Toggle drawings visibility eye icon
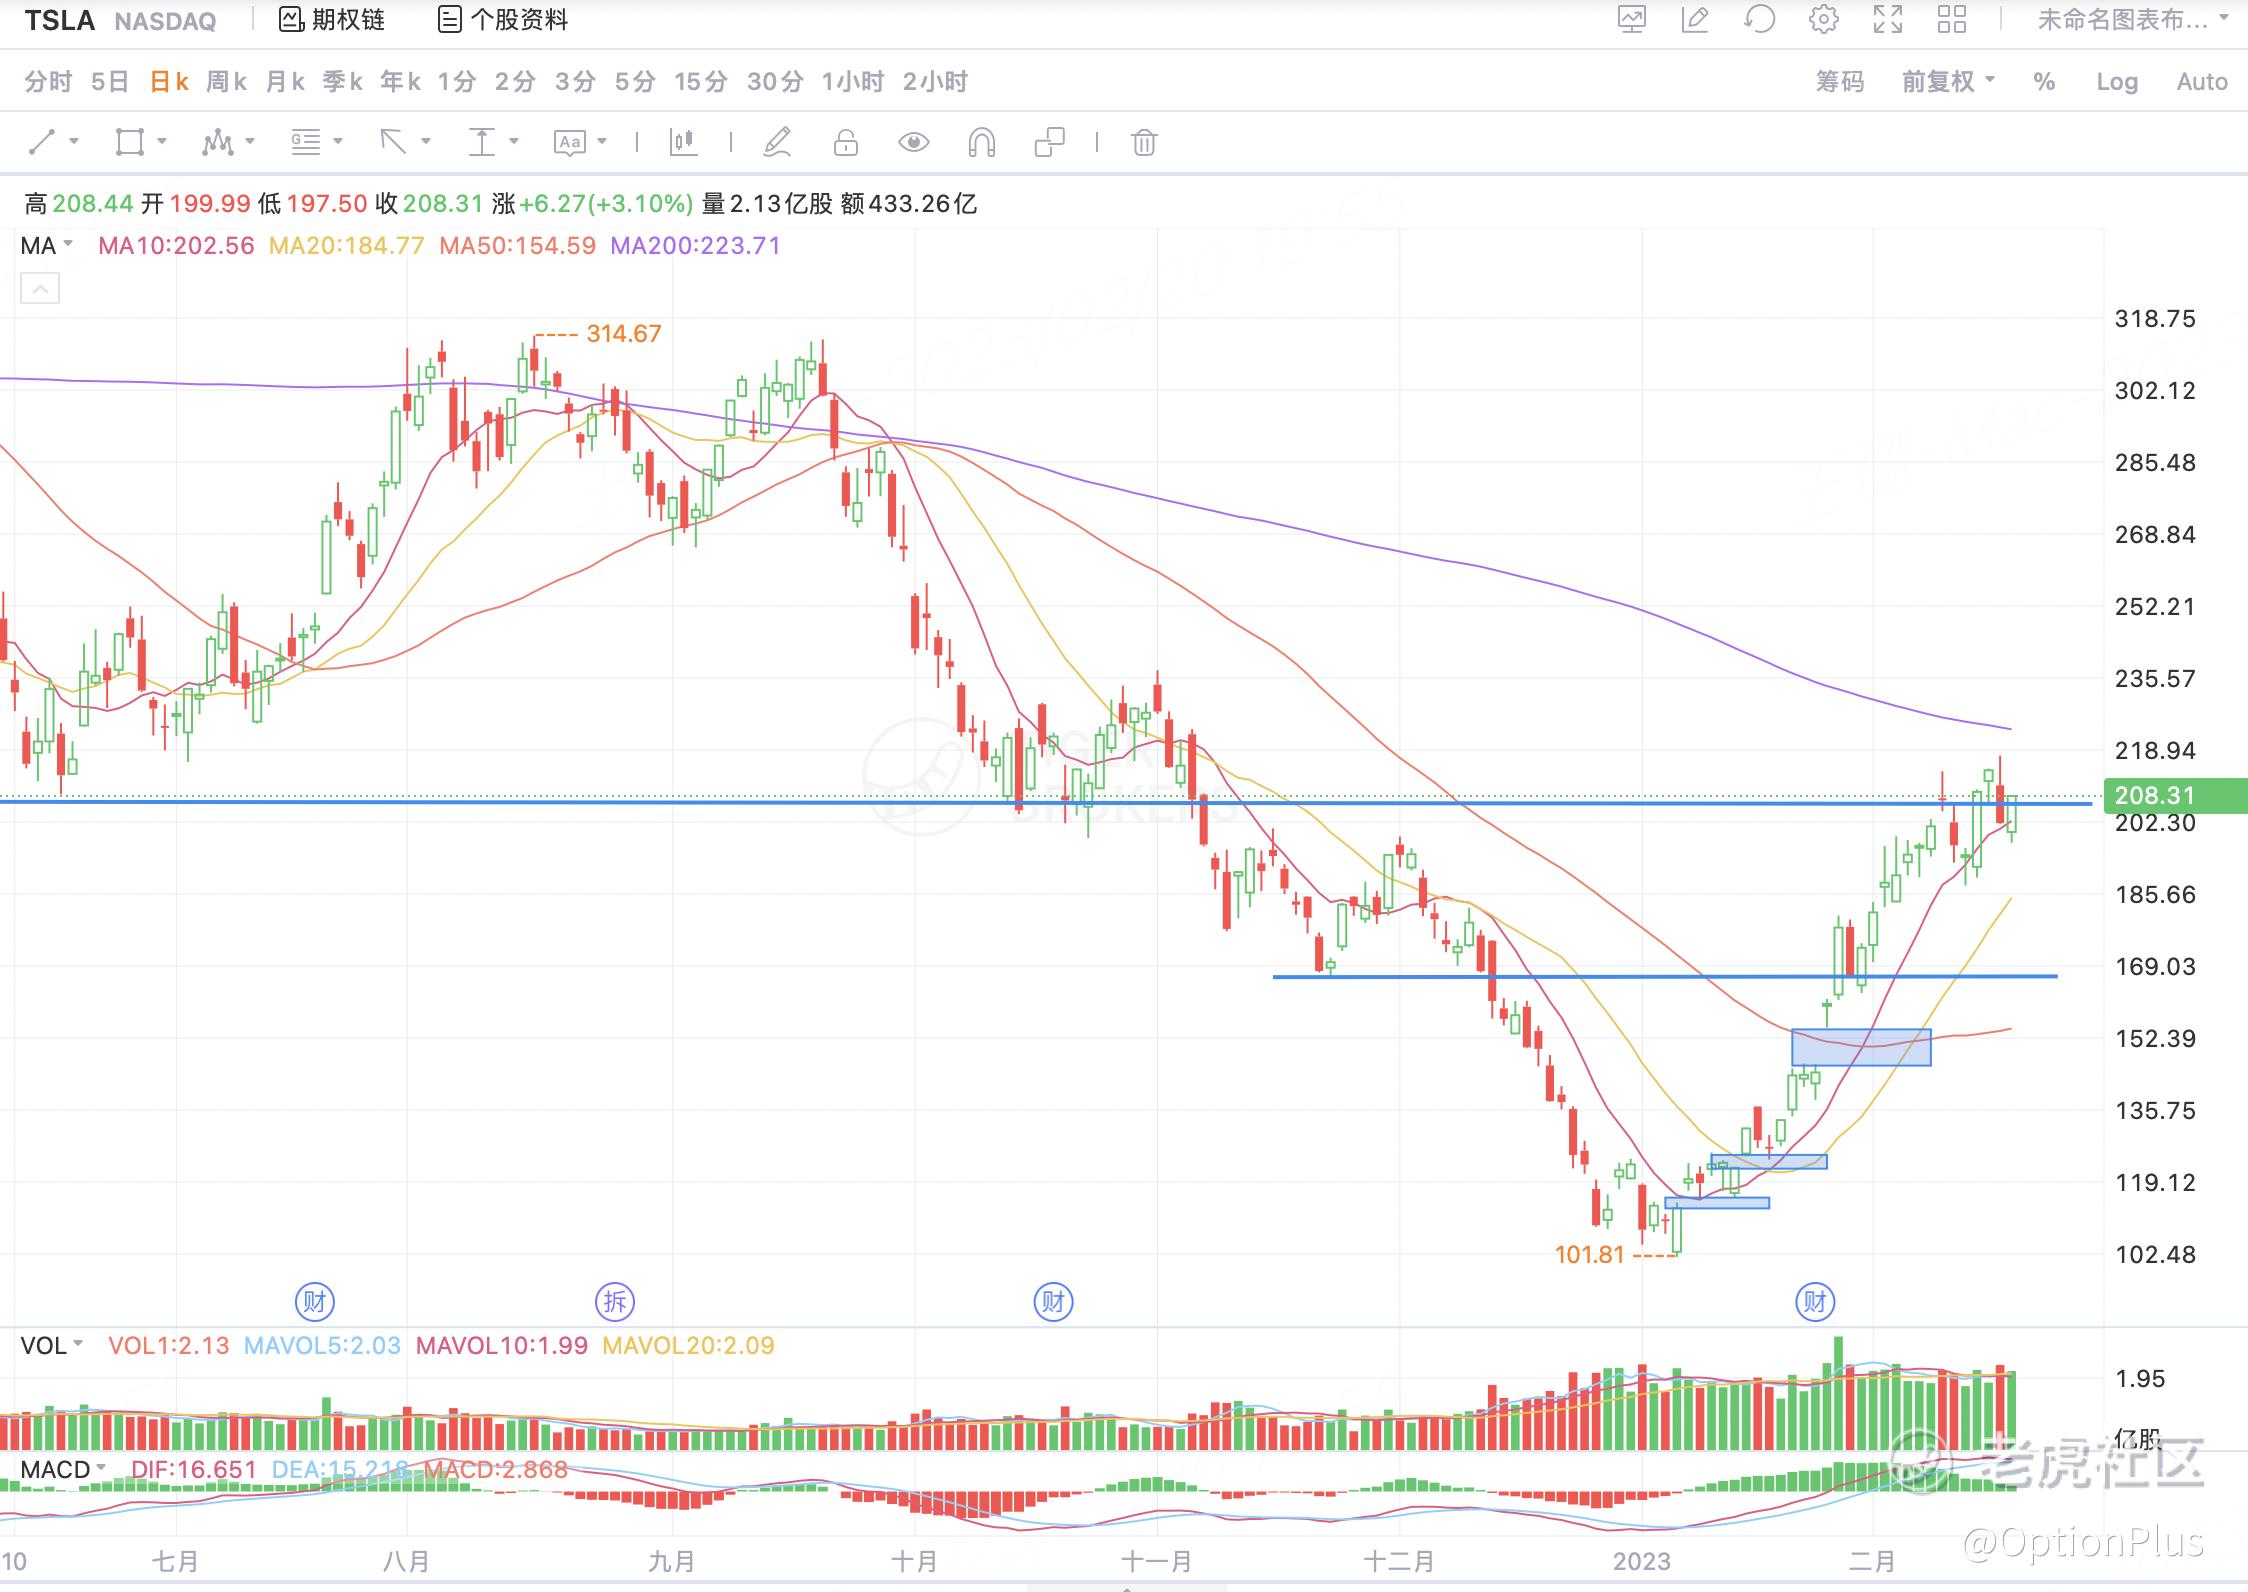2248x1592 pixels. coord(913,143)
